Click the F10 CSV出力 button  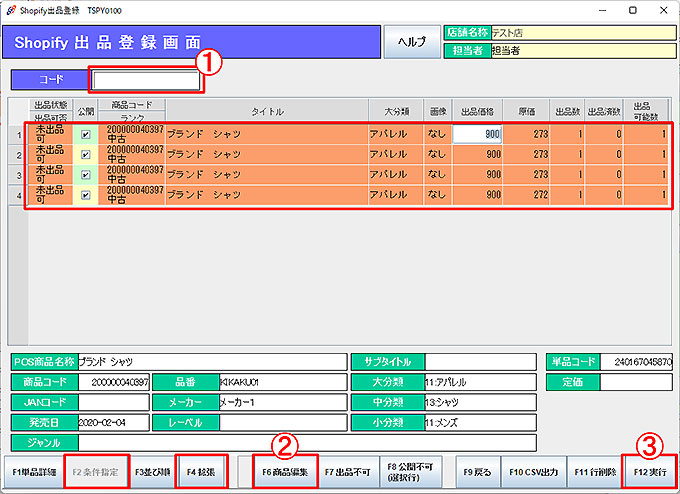pos(534,472)
